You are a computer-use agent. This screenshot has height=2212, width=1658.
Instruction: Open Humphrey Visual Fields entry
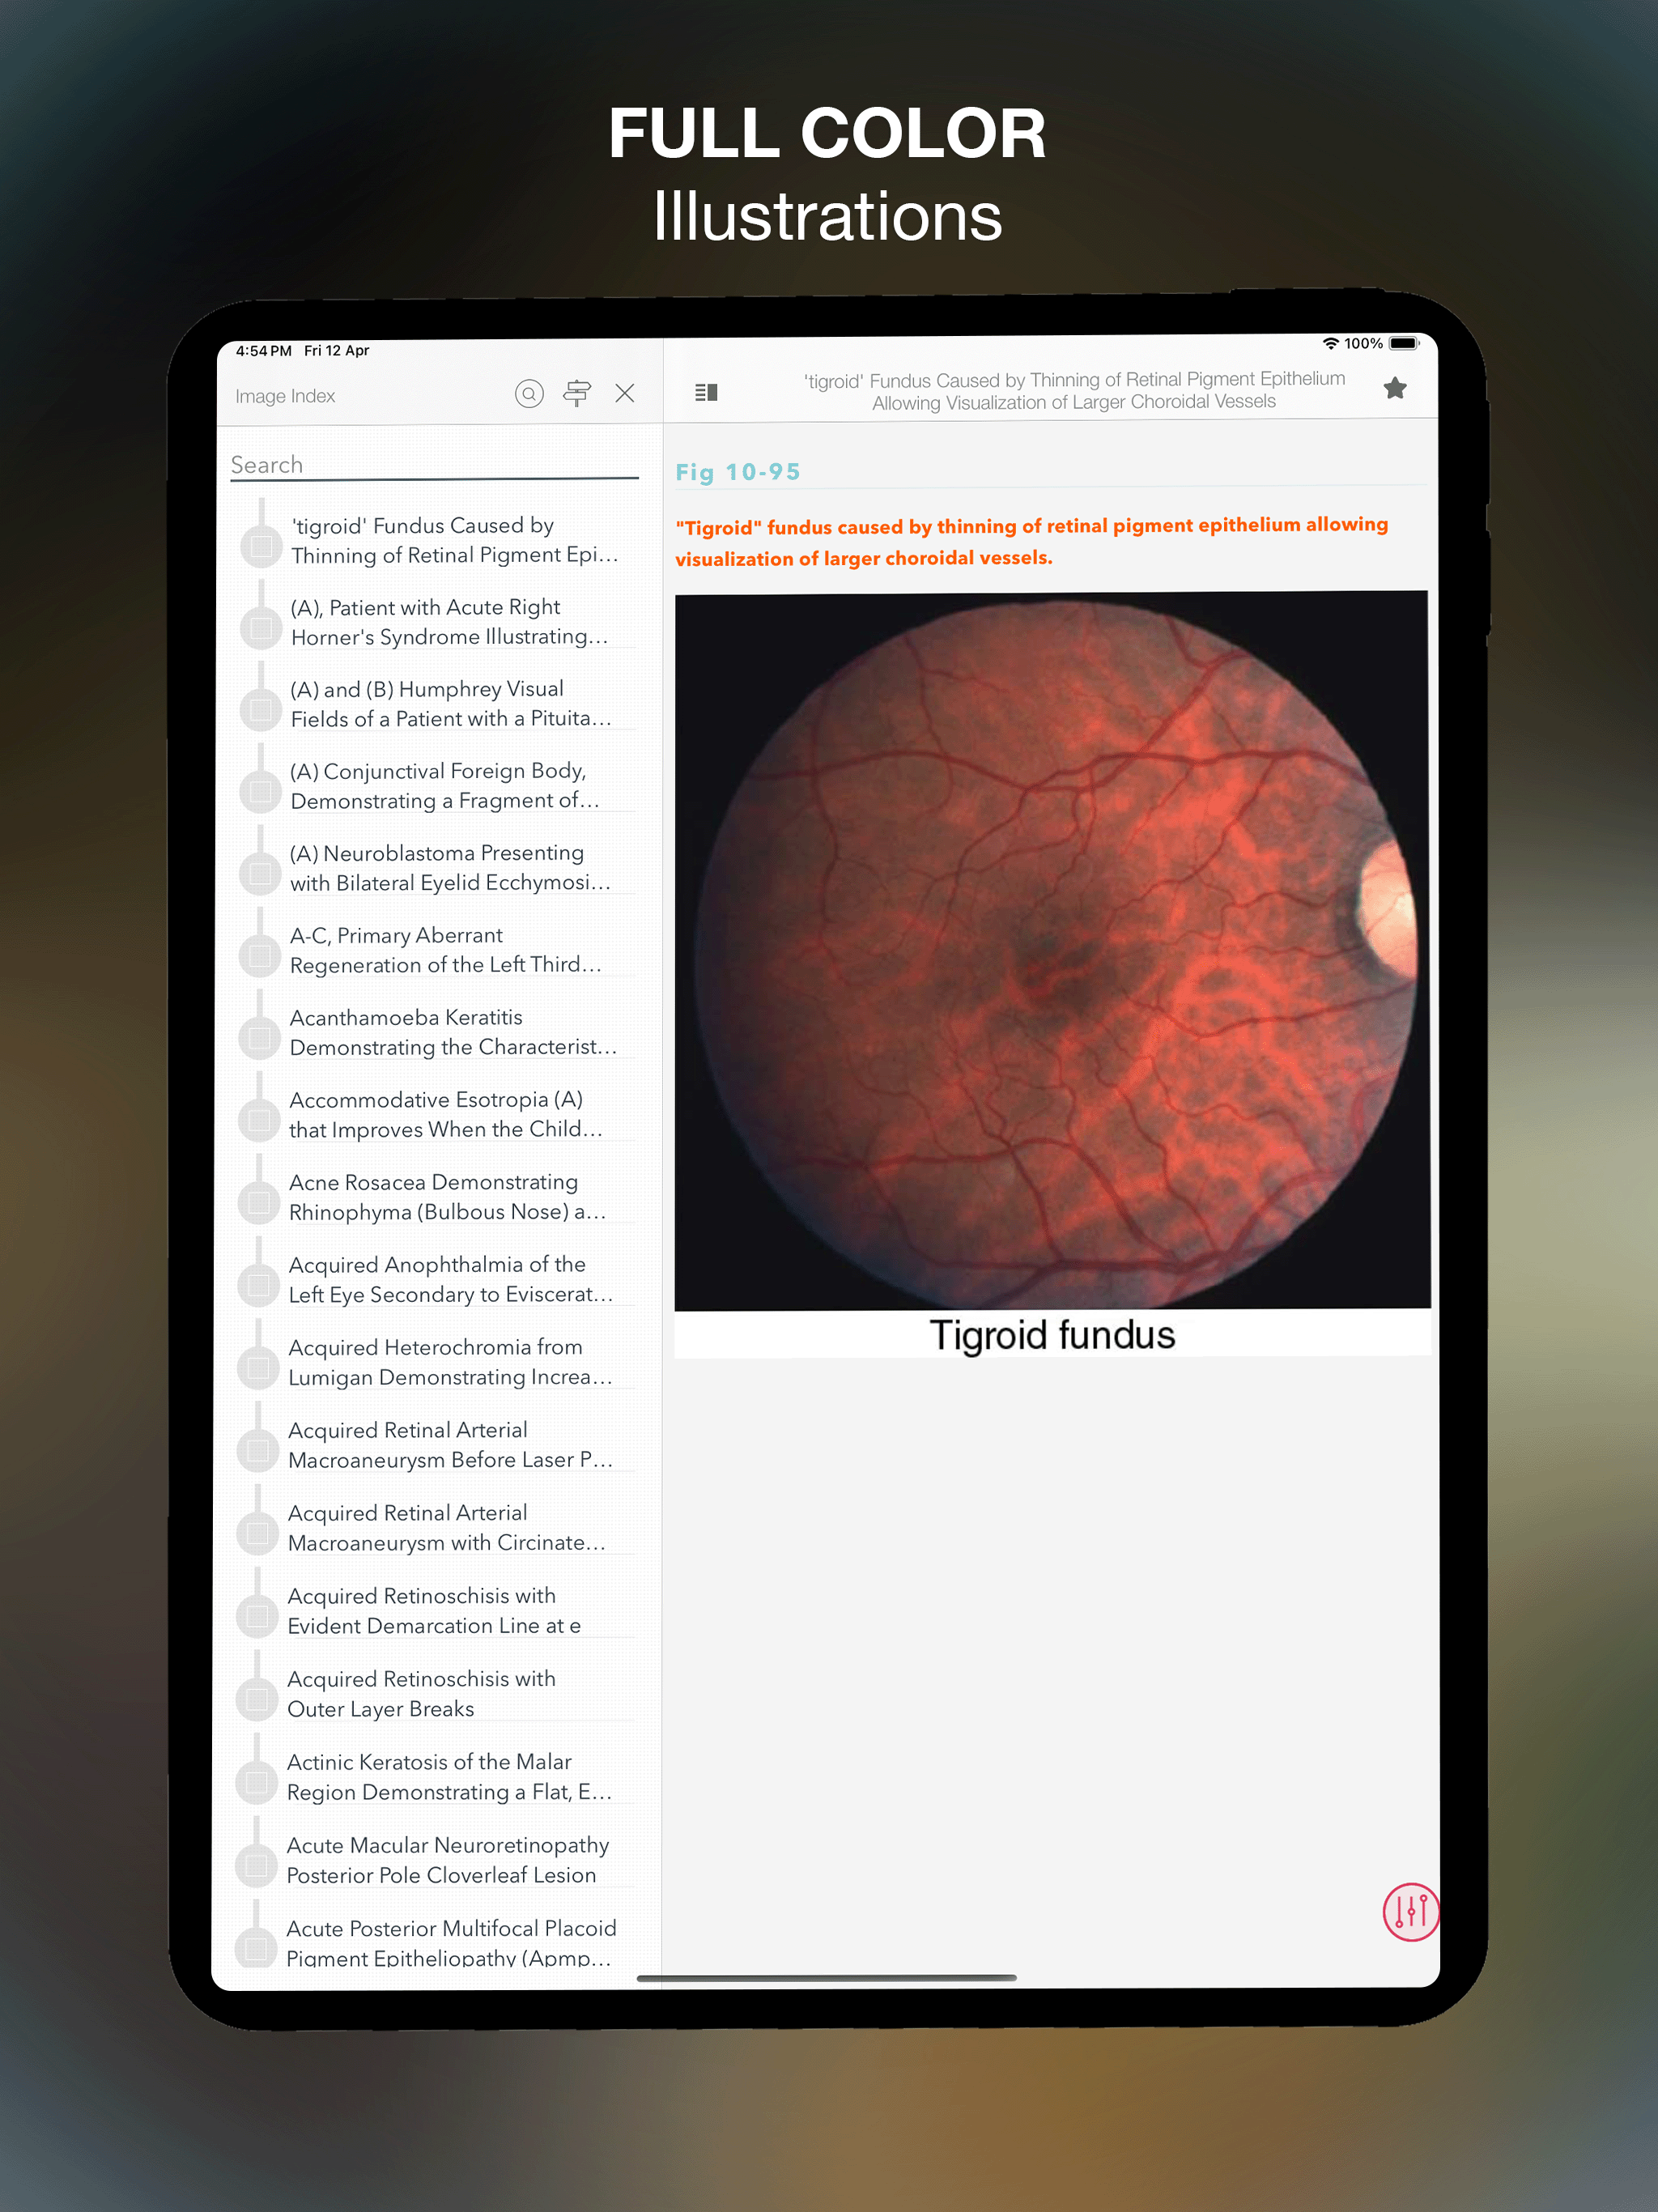[437, 704]
